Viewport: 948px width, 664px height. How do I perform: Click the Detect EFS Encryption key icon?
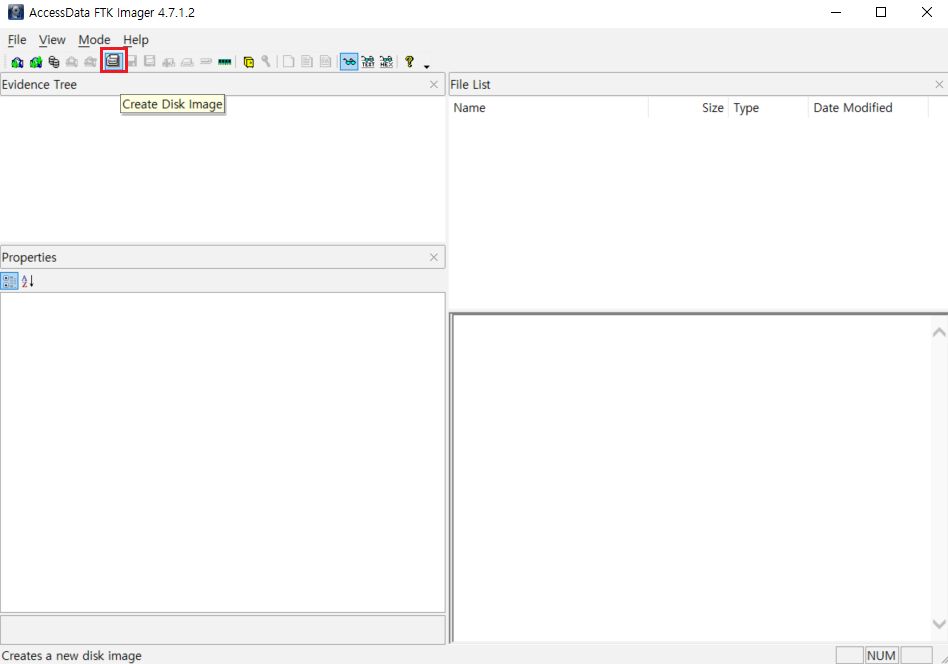tap(266, 62)
